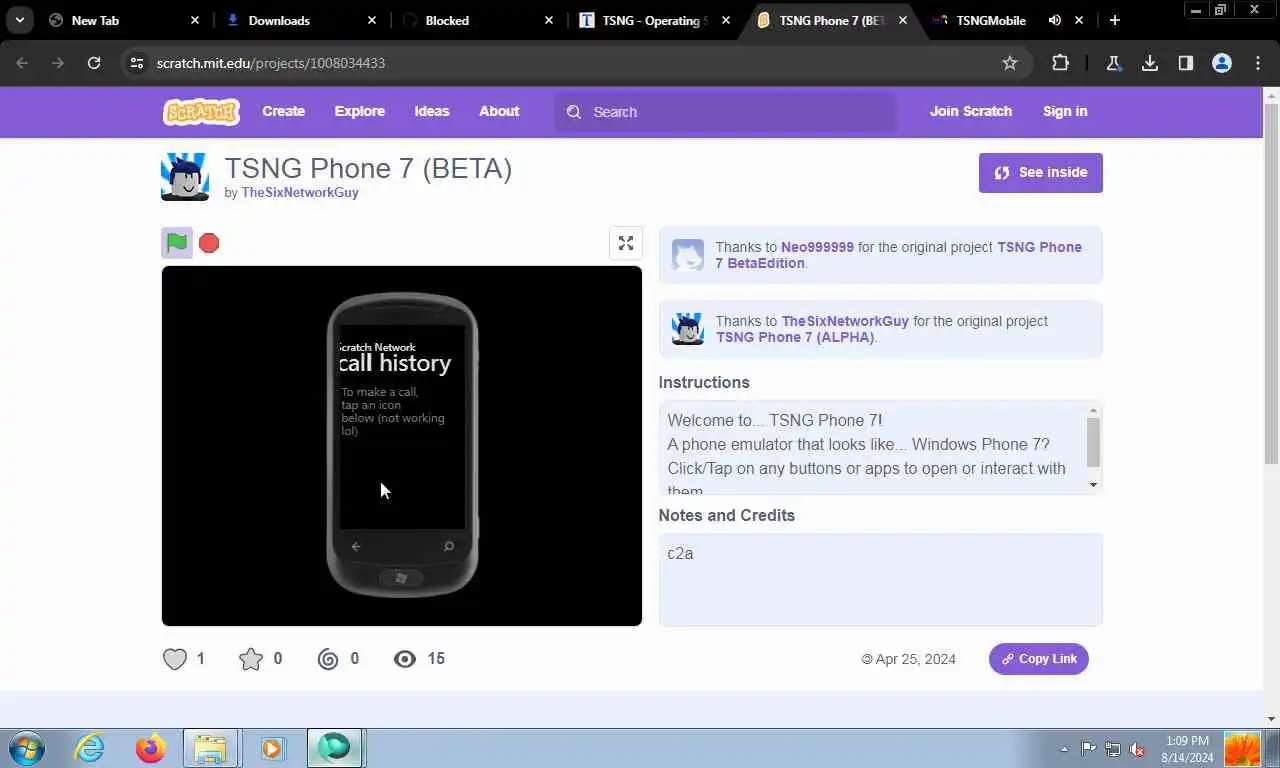The height and width of the screenshot is (768, 1280).
Task: Enter fullscreen mode for the project player
Action: 626,243
